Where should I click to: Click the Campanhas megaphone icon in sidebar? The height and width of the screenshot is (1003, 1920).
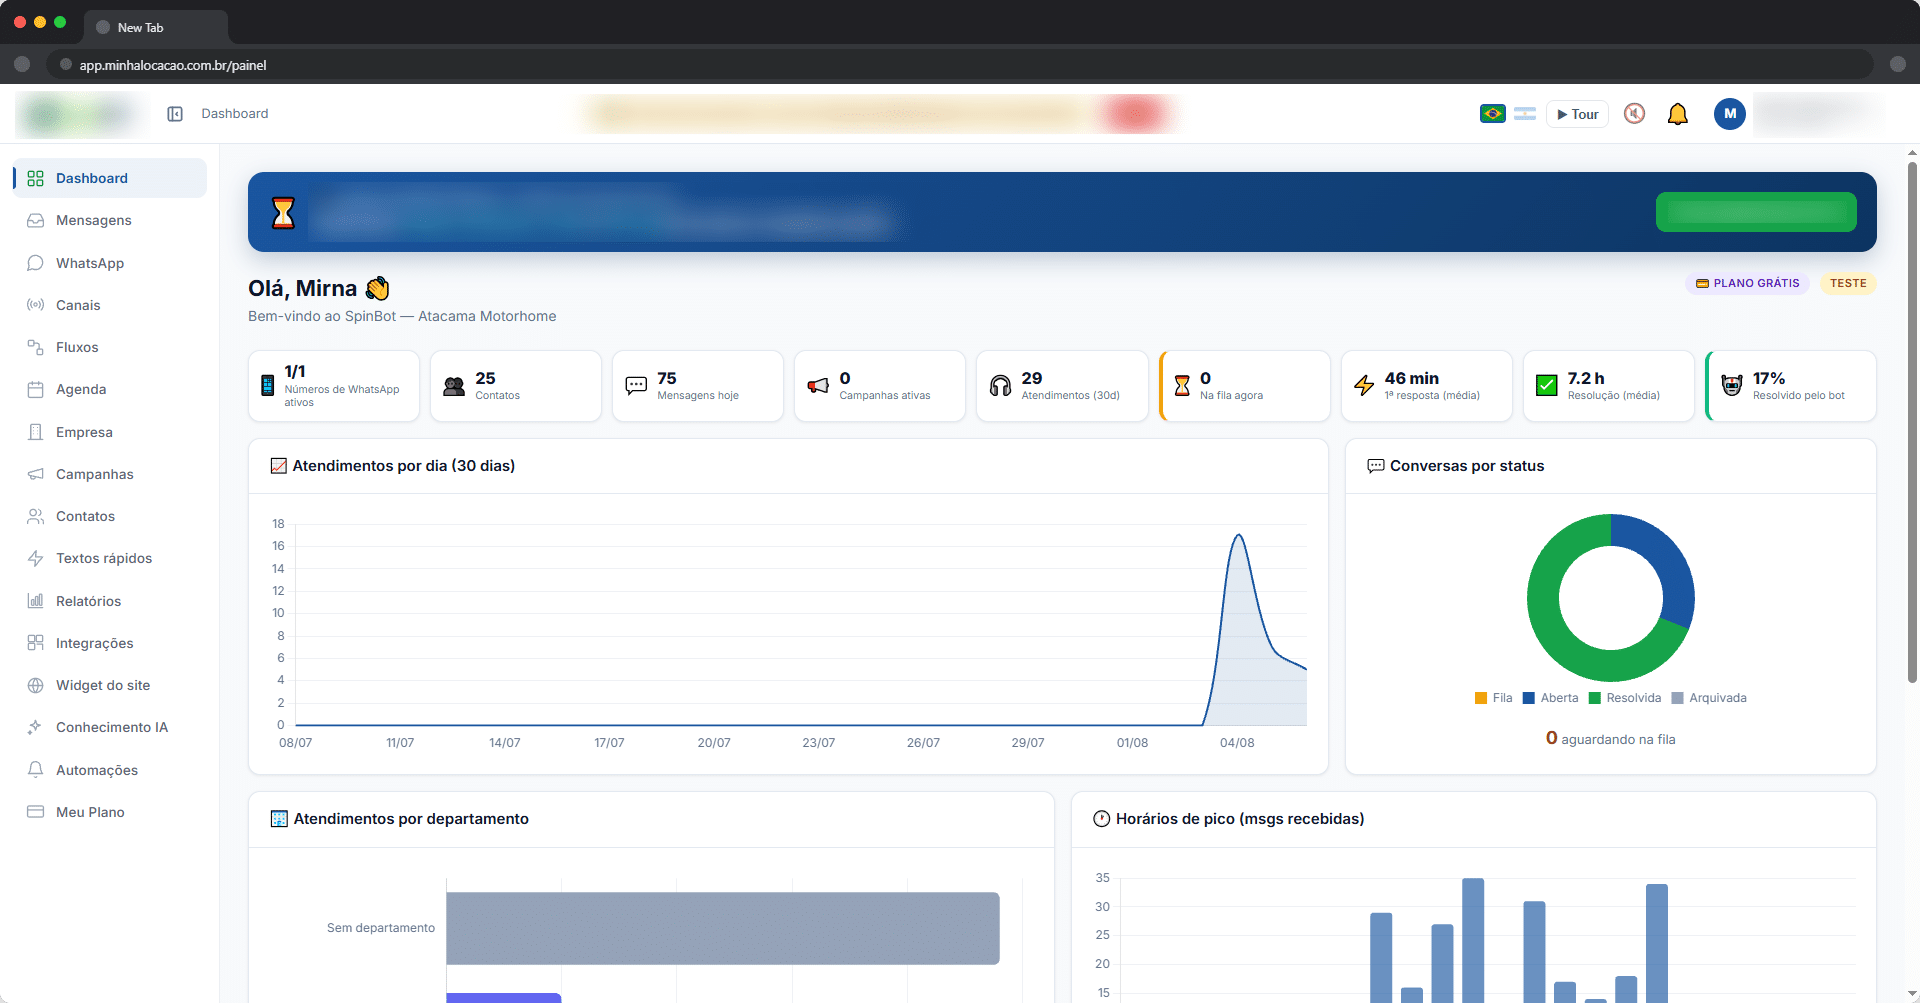point(35,474)
